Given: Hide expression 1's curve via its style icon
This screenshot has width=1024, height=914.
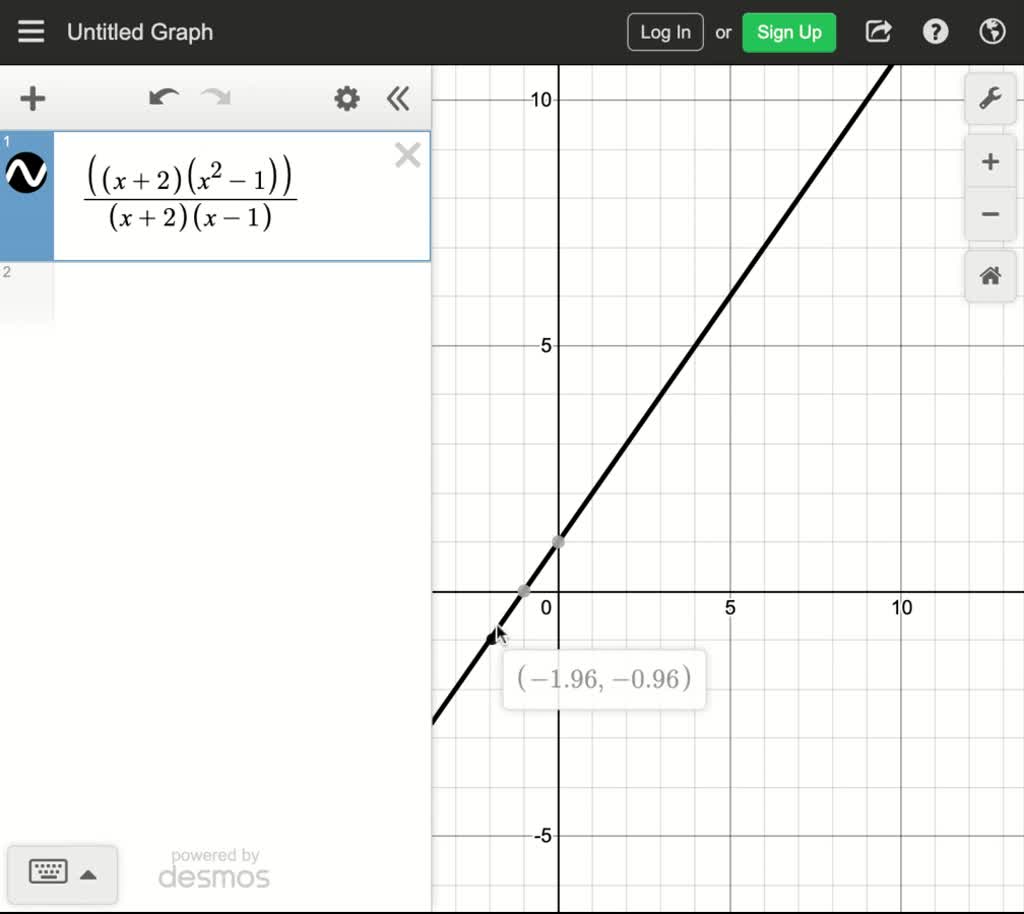Looking at the screenshot, I should [x=26, y=173].
